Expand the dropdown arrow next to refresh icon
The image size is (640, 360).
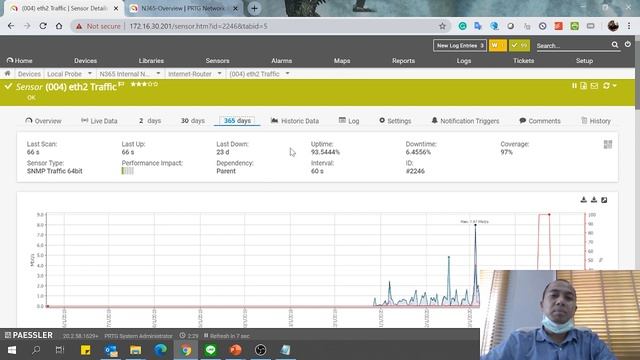pos(615,86)
